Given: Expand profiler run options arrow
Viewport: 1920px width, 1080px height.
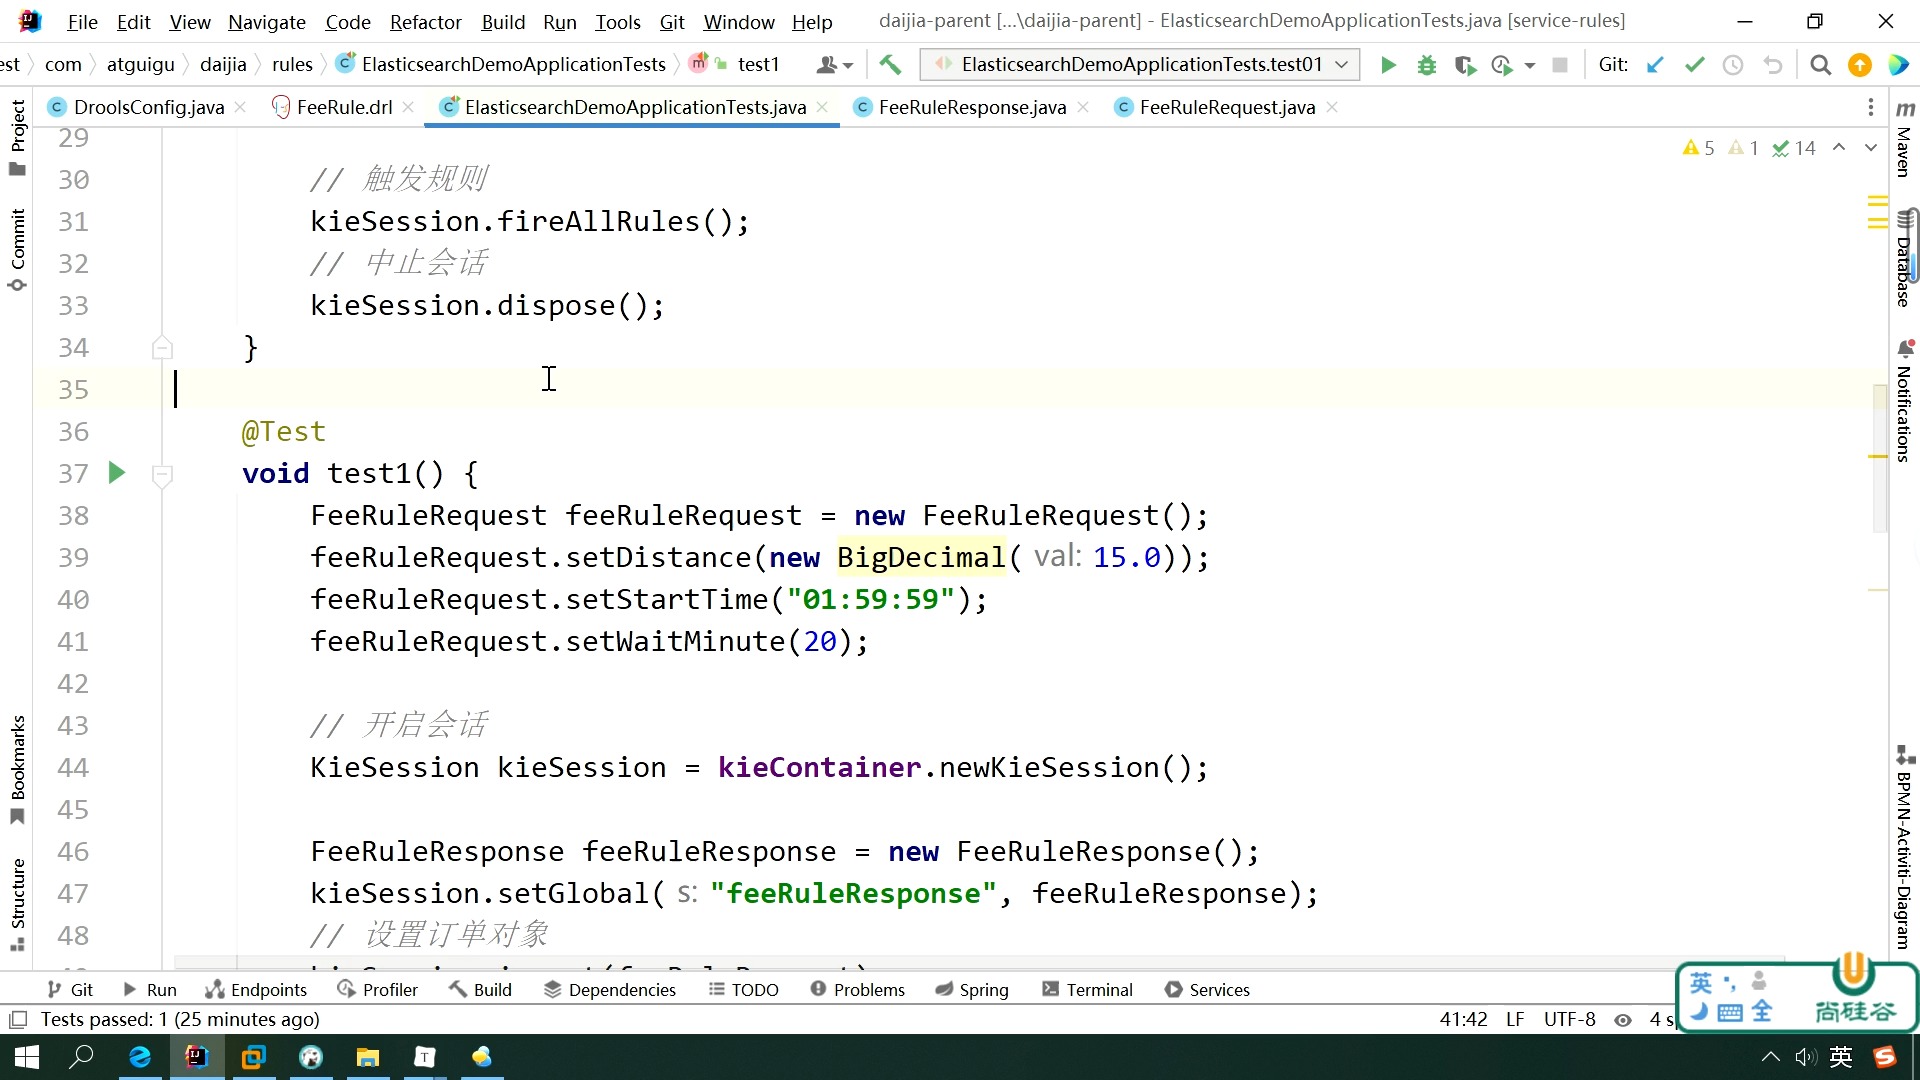Looking at the screenshot, I should pos(1529,66).
